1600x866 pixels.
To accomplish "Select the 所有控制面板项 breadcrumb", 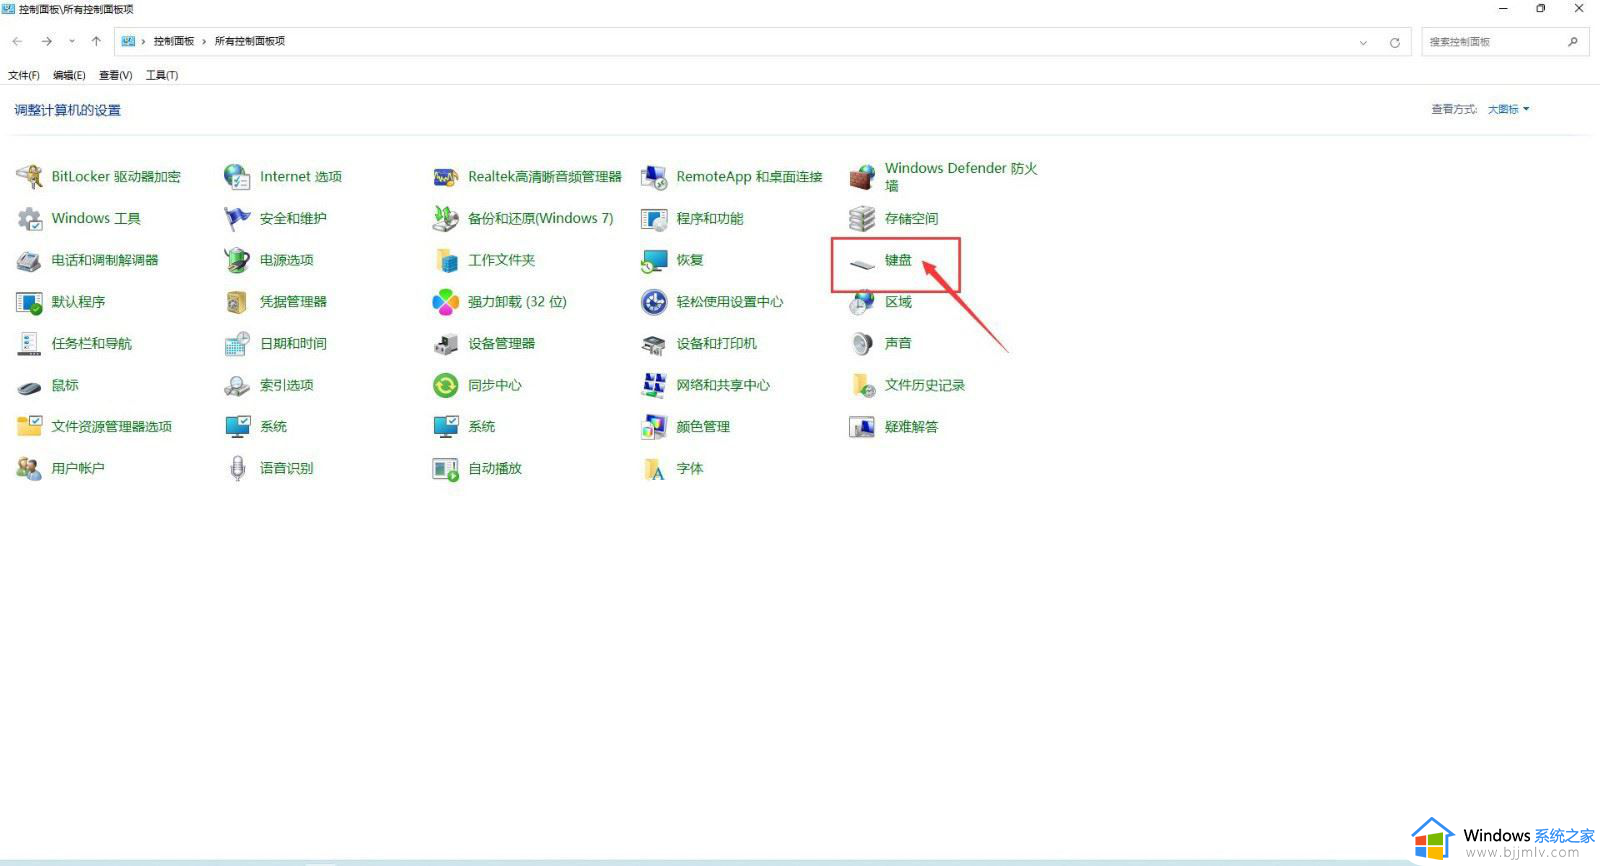I will click(250, 42).
